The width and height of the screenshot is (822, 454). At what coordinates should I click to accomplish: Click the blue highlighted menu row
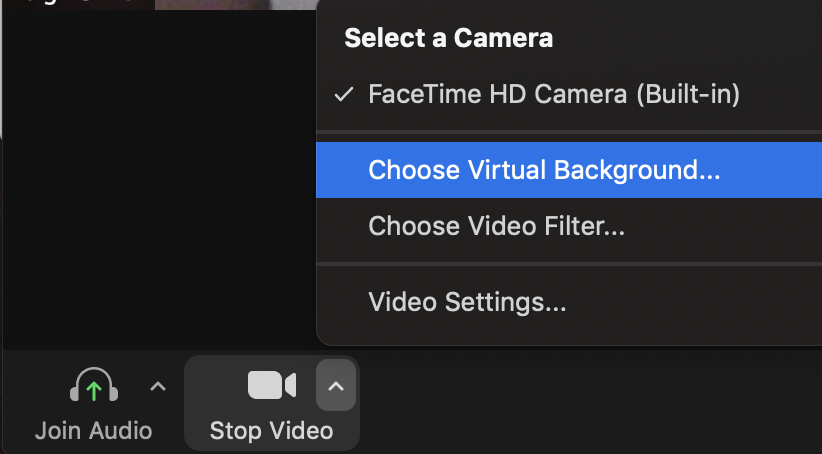point(569,170)
